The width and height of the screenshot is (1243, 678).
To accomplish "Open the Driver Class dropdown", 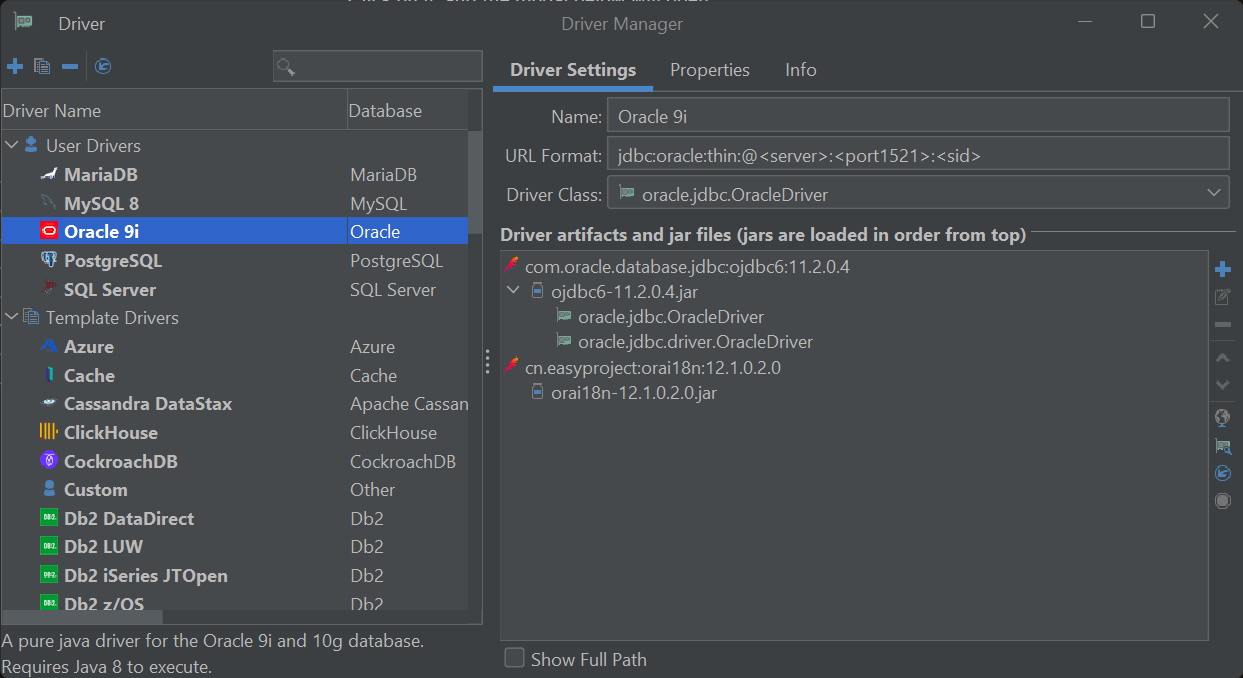I will click(1213, 192).
